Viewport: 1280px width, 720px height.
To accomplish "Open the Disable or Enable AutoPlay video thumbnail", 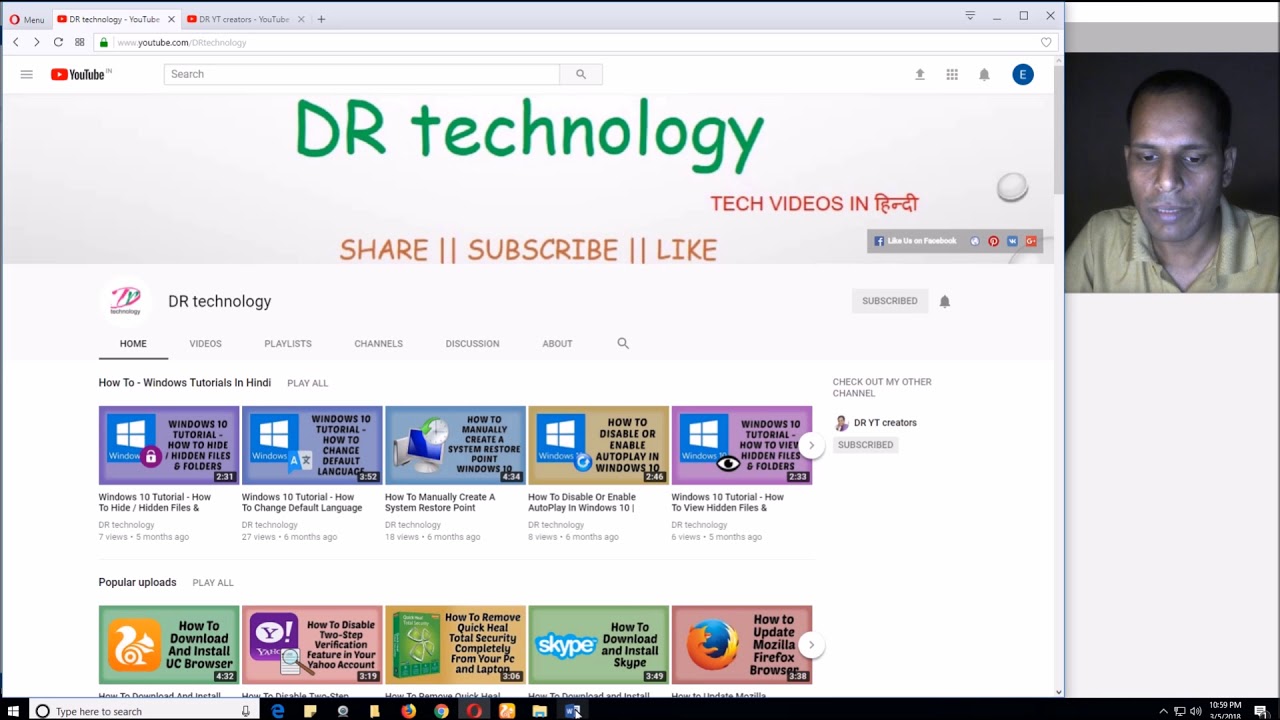I will point(598,445).
